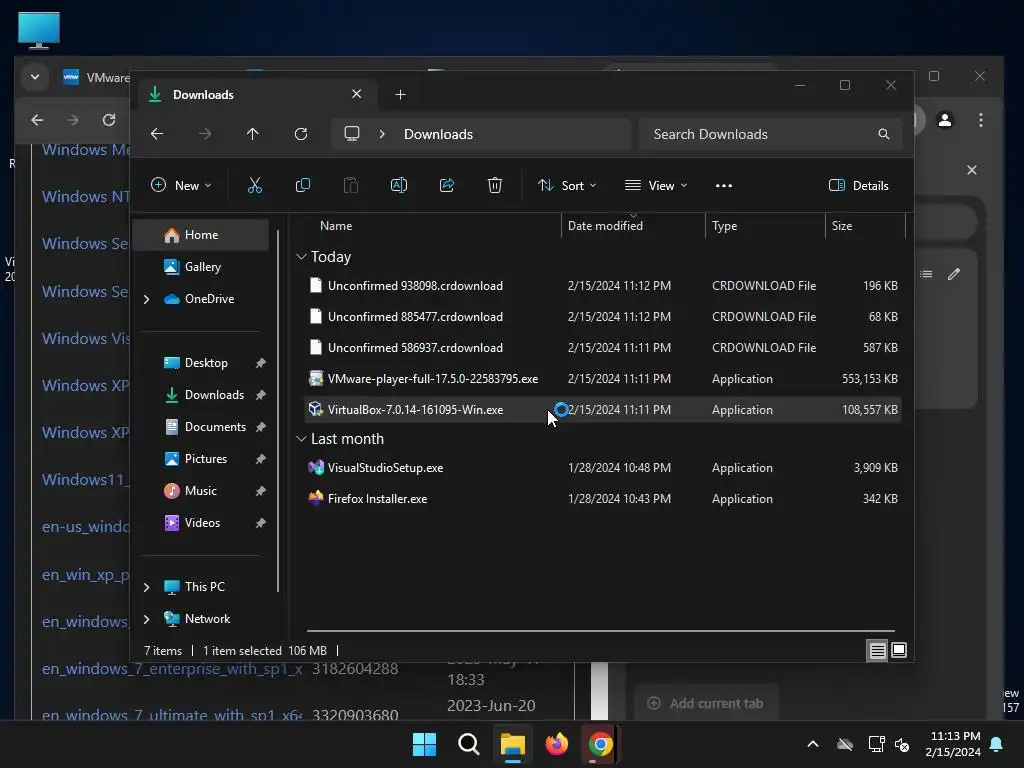Open Gallery in the navigation pane

pyautogui.click(x=201, y=267)
